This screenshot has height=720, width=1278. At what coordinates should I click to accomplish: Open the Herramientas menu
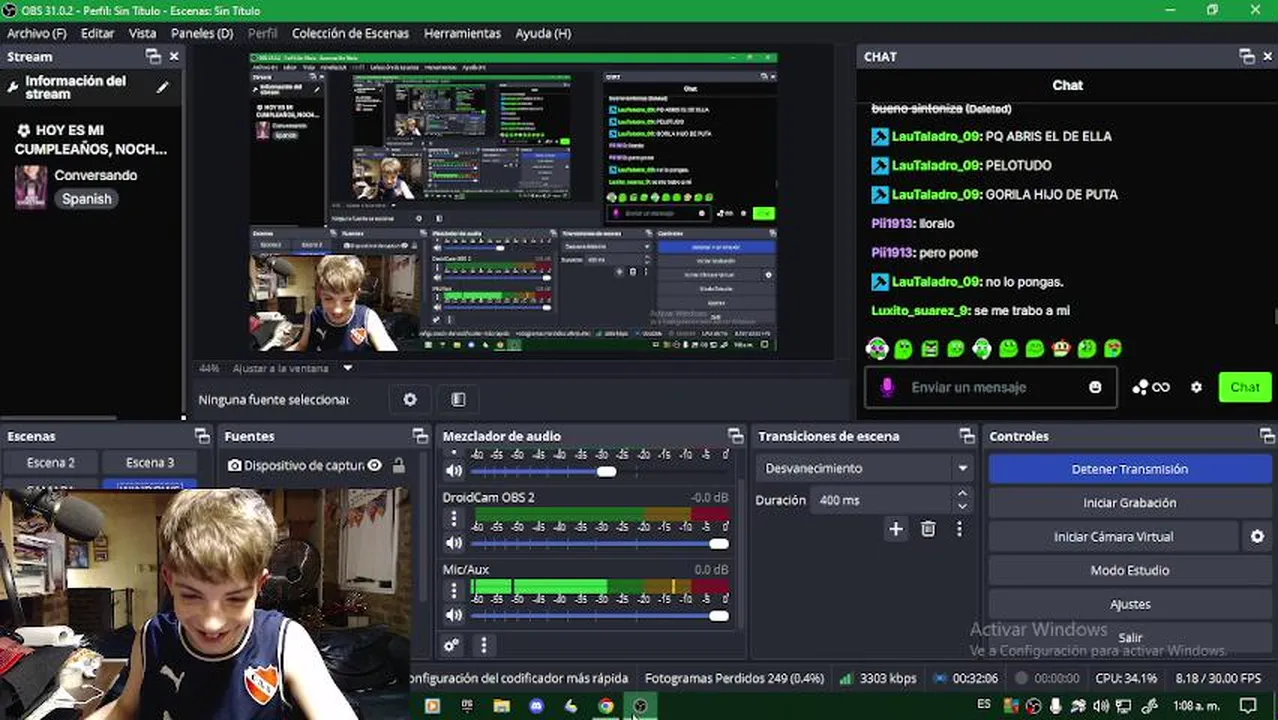point(462,33)
